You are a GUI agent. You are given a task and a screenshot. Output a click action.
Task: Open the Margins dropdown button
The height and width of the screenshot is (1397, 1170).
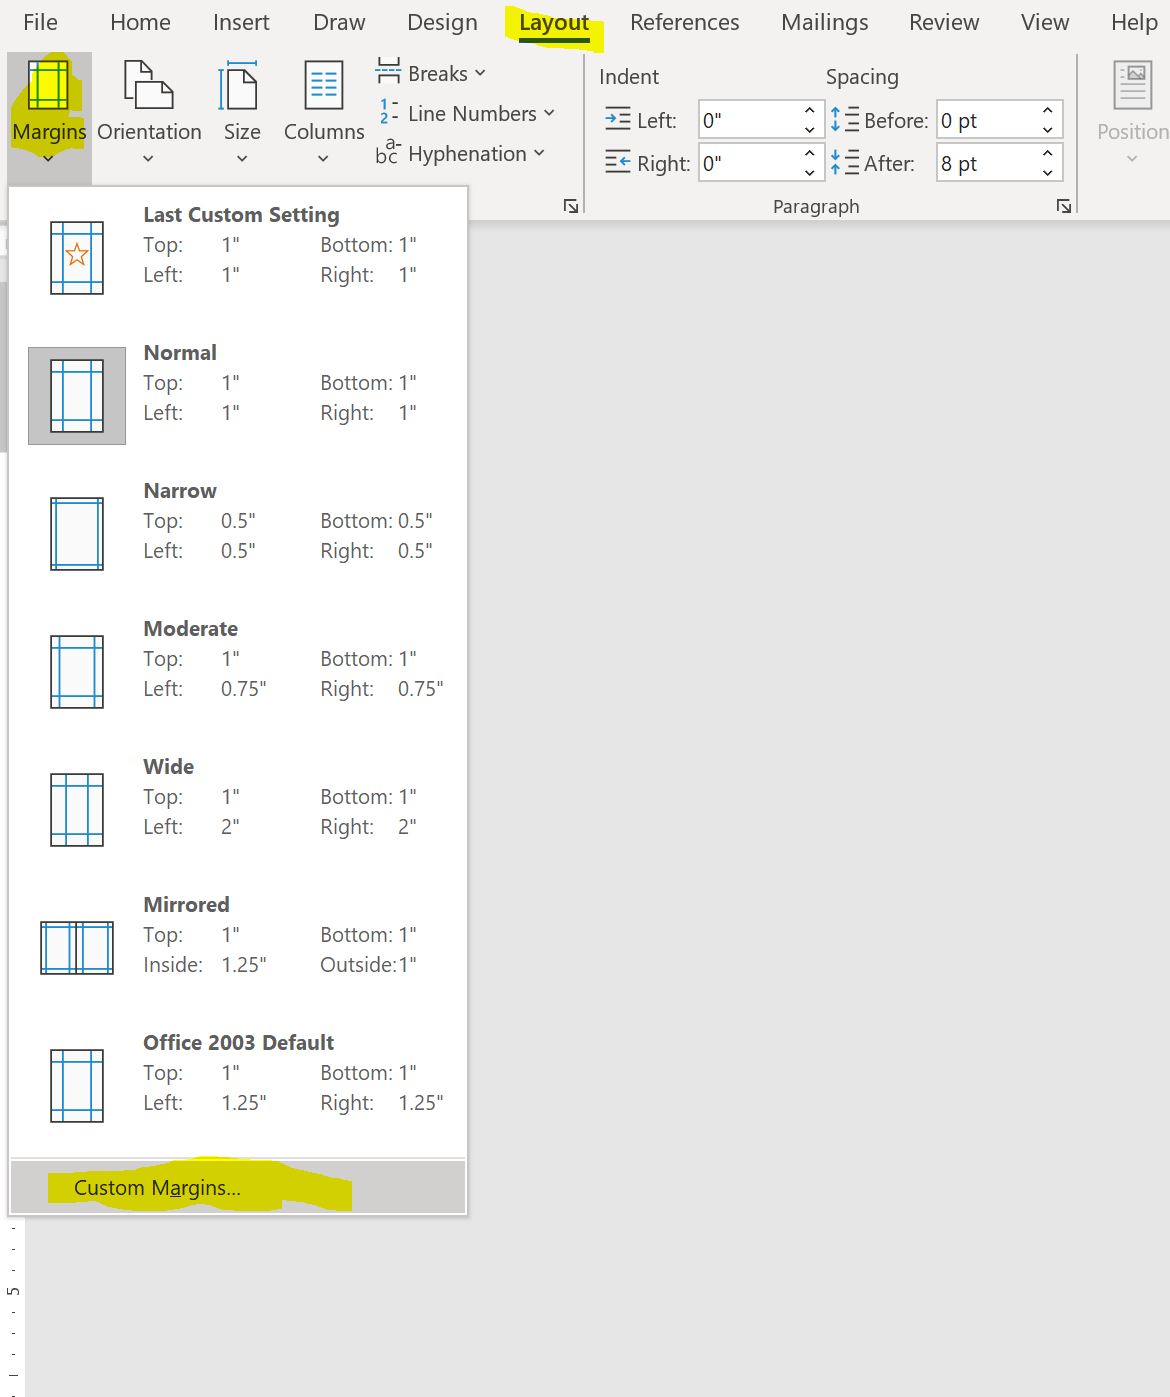click(49, 117)
